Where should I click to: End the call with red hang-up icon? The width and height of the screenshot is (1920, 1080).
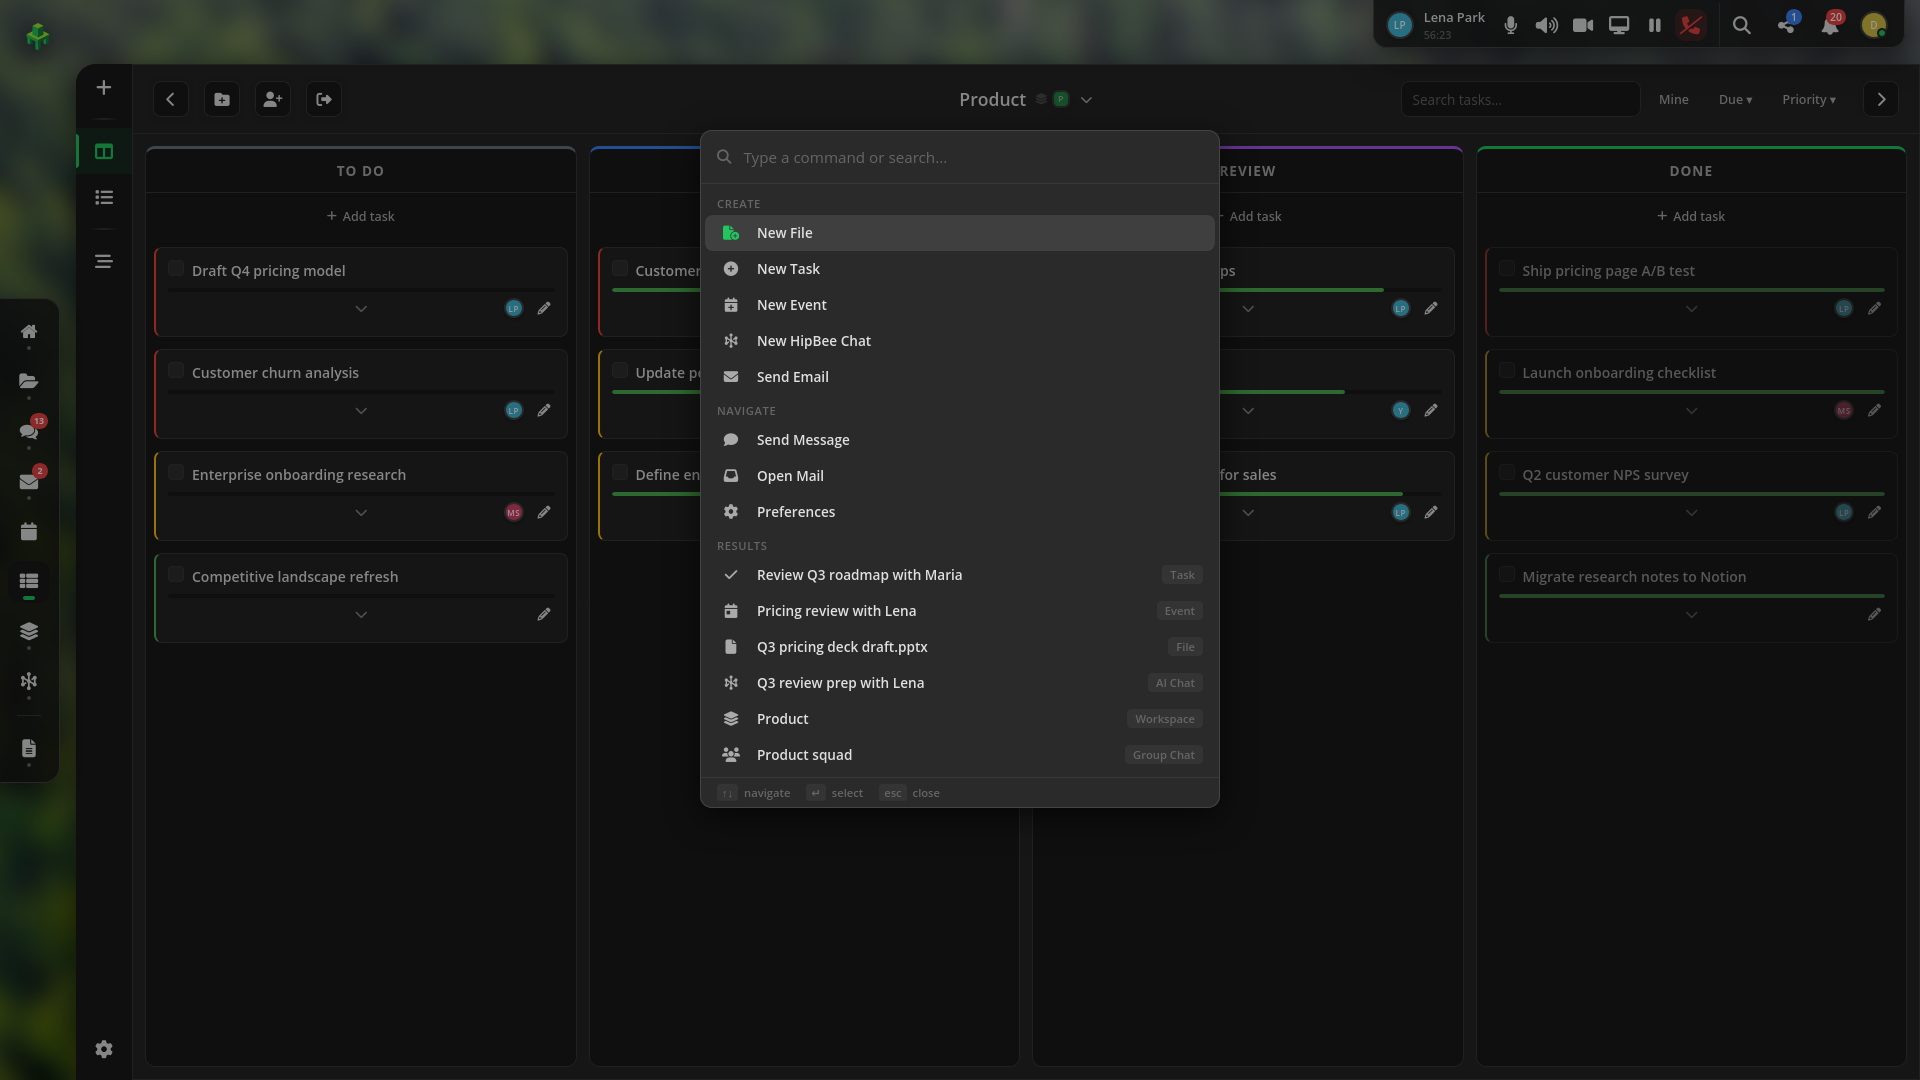click(1691, 25)
